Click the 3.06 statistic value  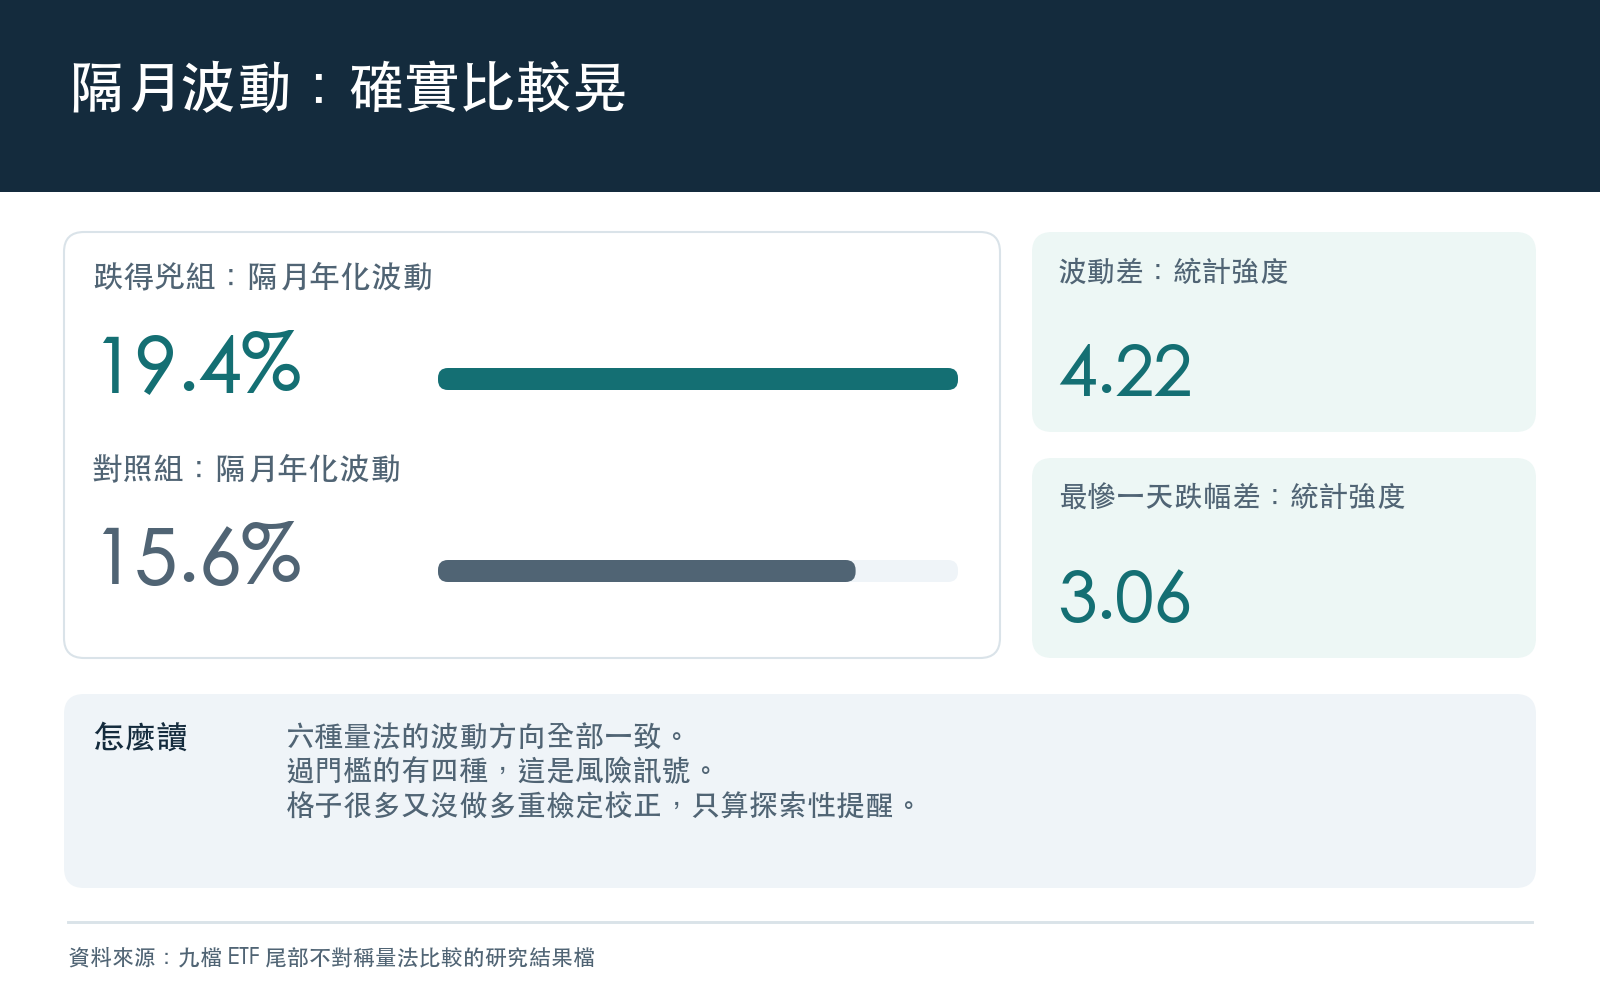pyautogui.click(x=1125, y=598)
